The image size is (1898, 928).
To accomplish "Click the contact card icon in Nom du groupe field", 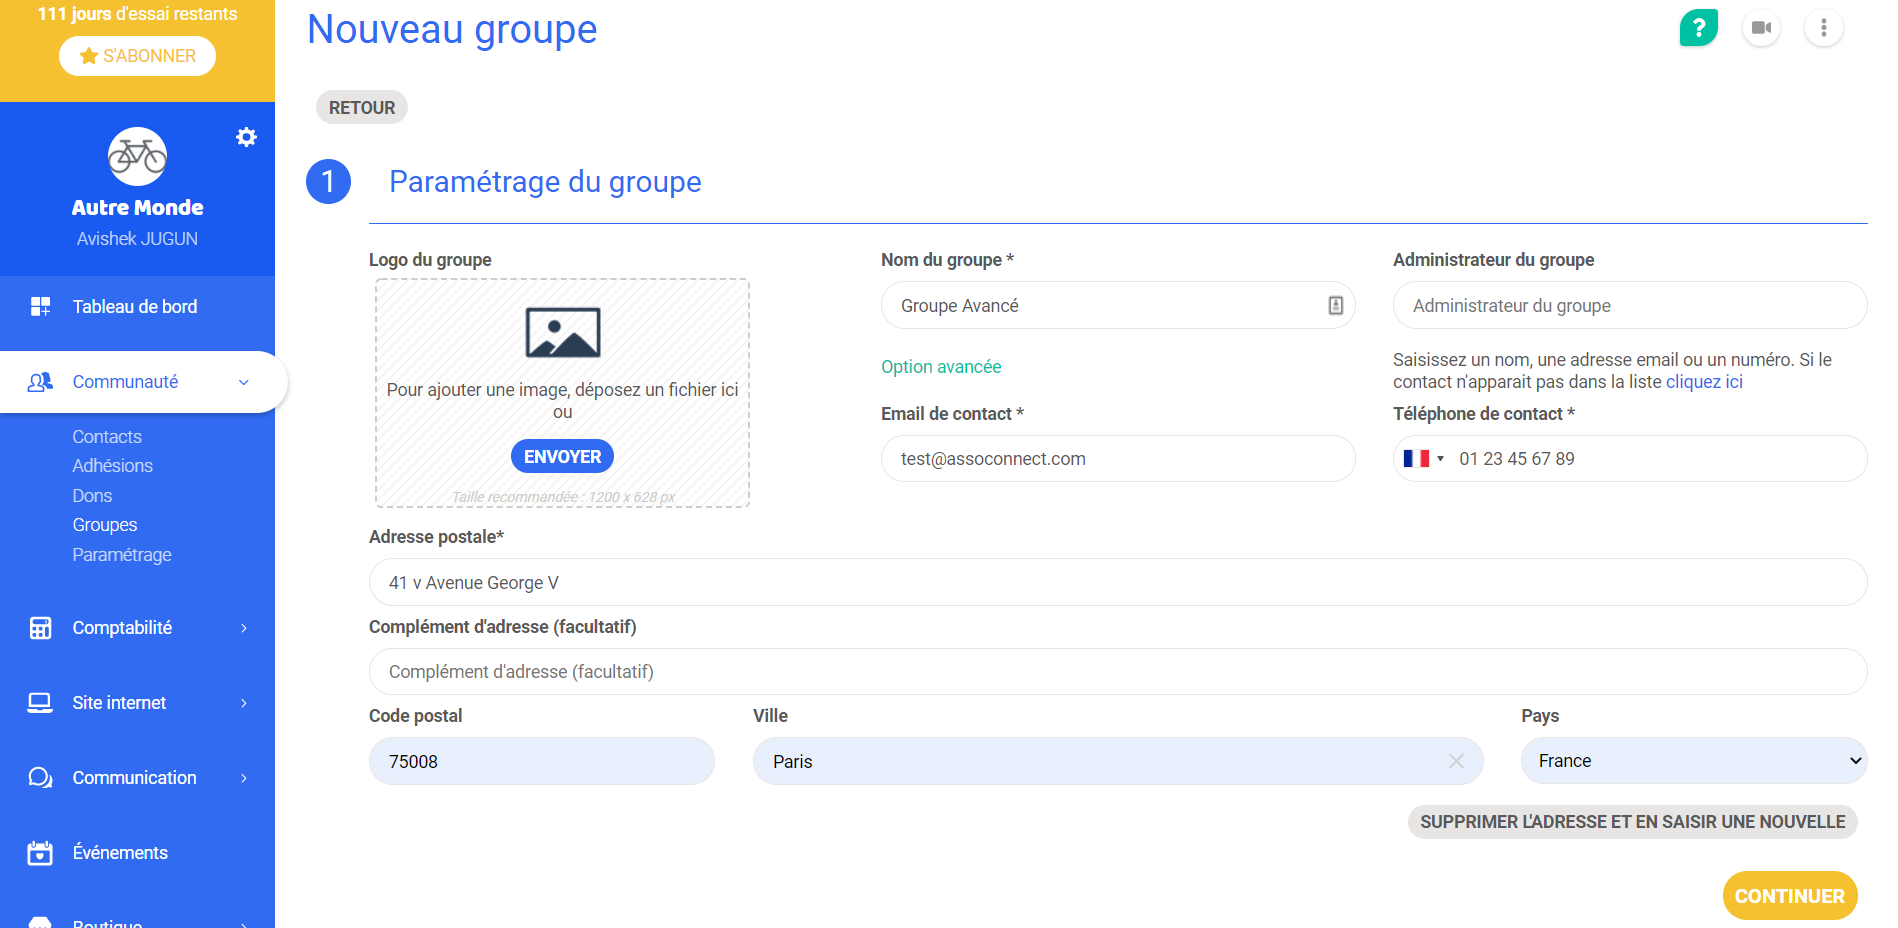I will pos(1335,306).
